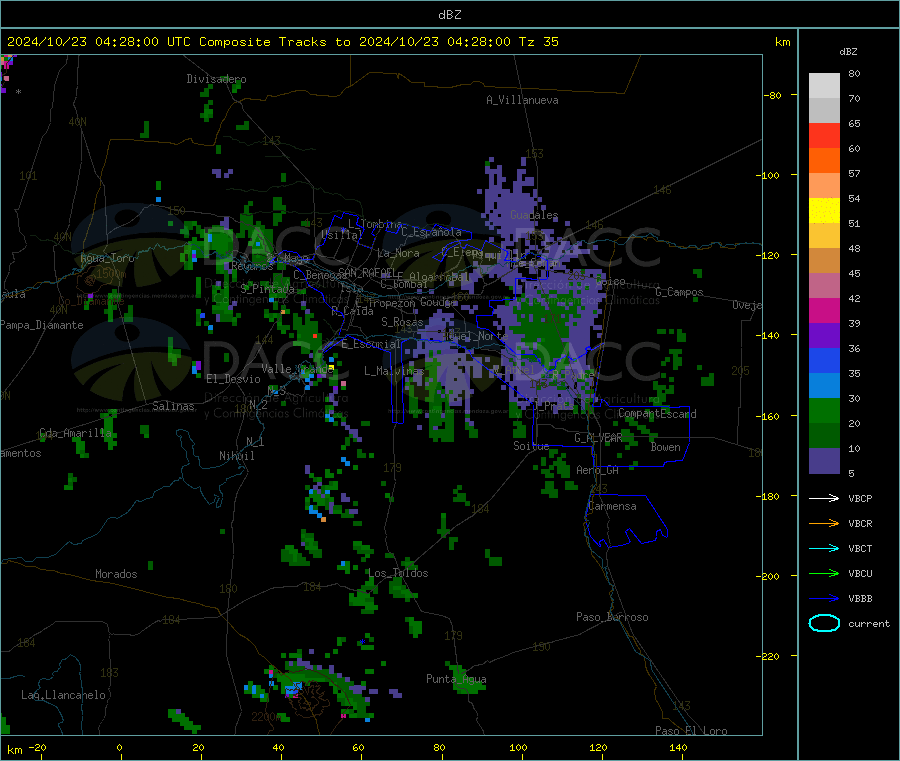Click the 'Paso_Barroso' map label
The image size is (900, 761).
pos(612,618)
